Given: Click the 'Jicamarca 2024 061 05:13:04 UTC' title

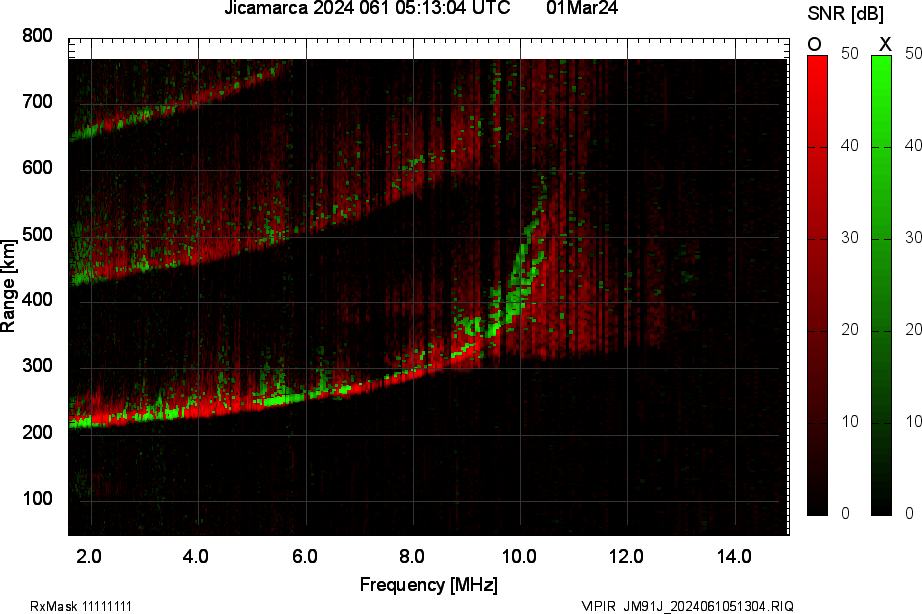Looking at the screenshot, I should (368, 8).
